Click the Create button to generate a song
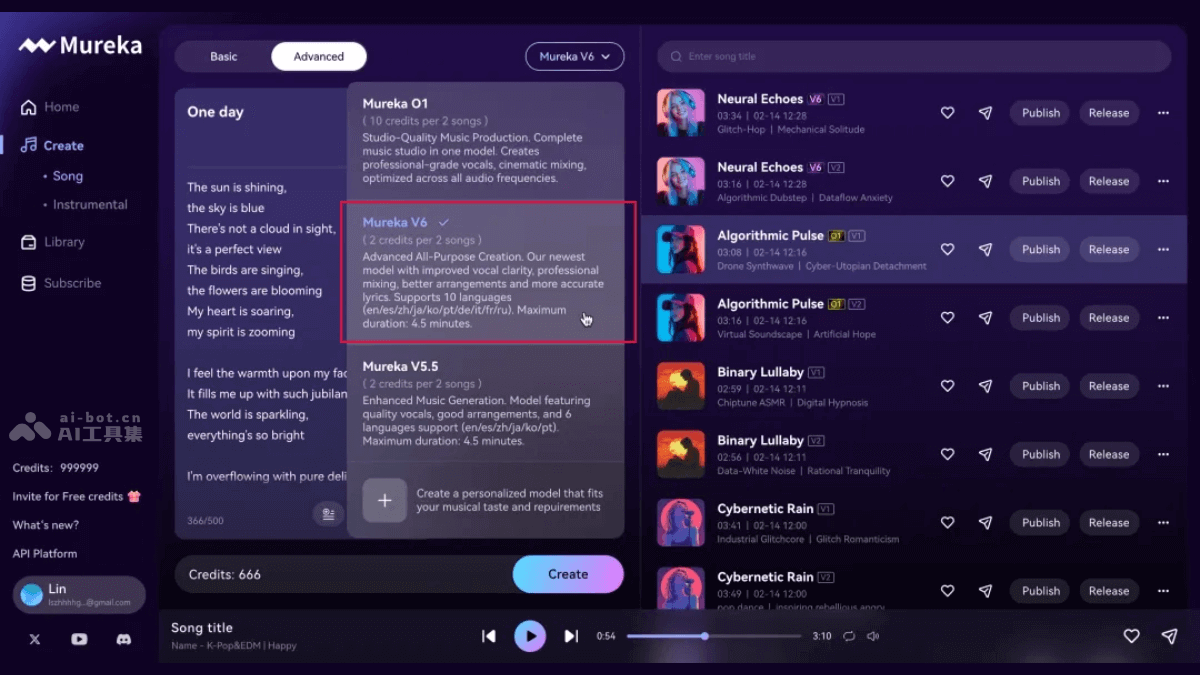The image size is (1200, 675). click(x=568, y=574)
